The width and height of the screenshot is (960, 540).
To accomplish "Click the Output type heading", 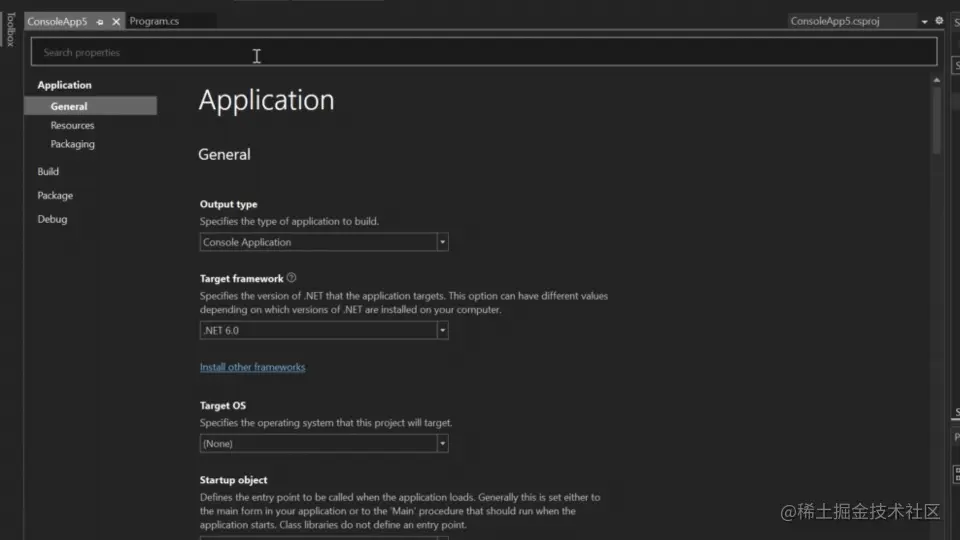I will coord(228,204).
